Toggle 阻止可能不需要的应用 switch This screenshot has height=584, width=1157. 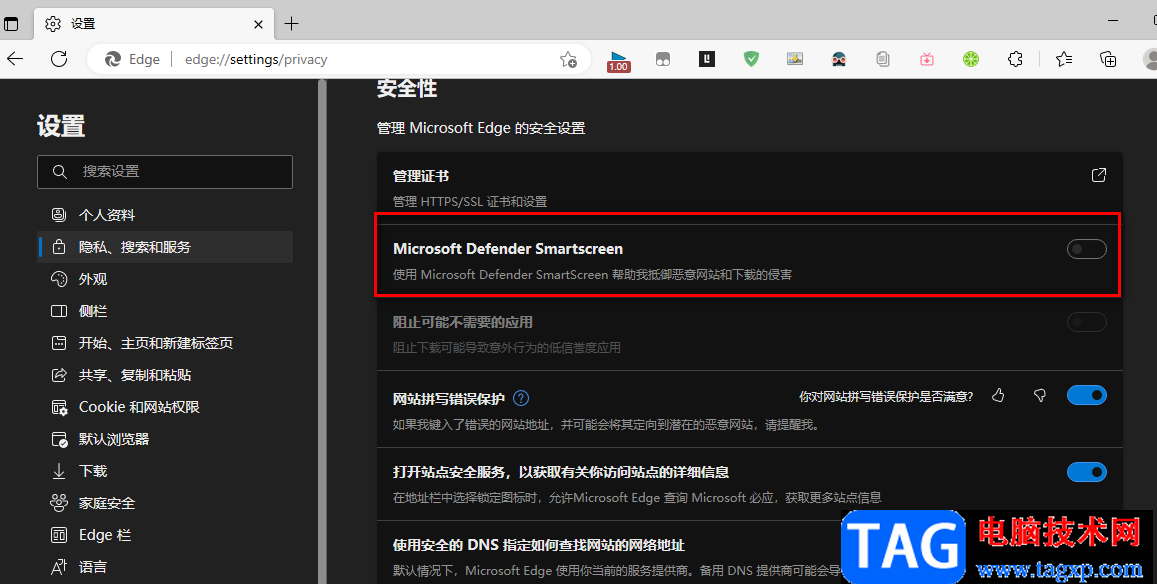tap(1086, 322)
